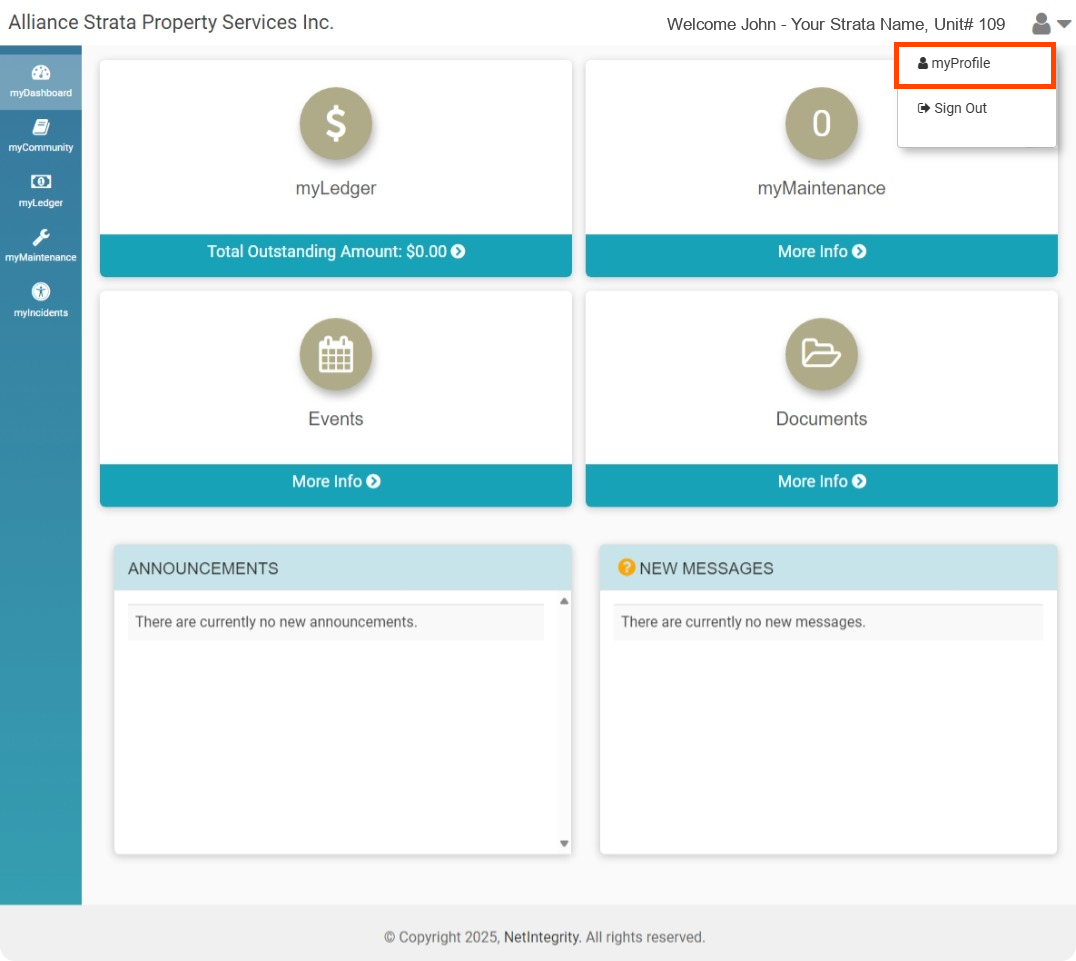Click the question mark icon beside New Messages
Screen dimensions: 1076x961
[627, 568]
